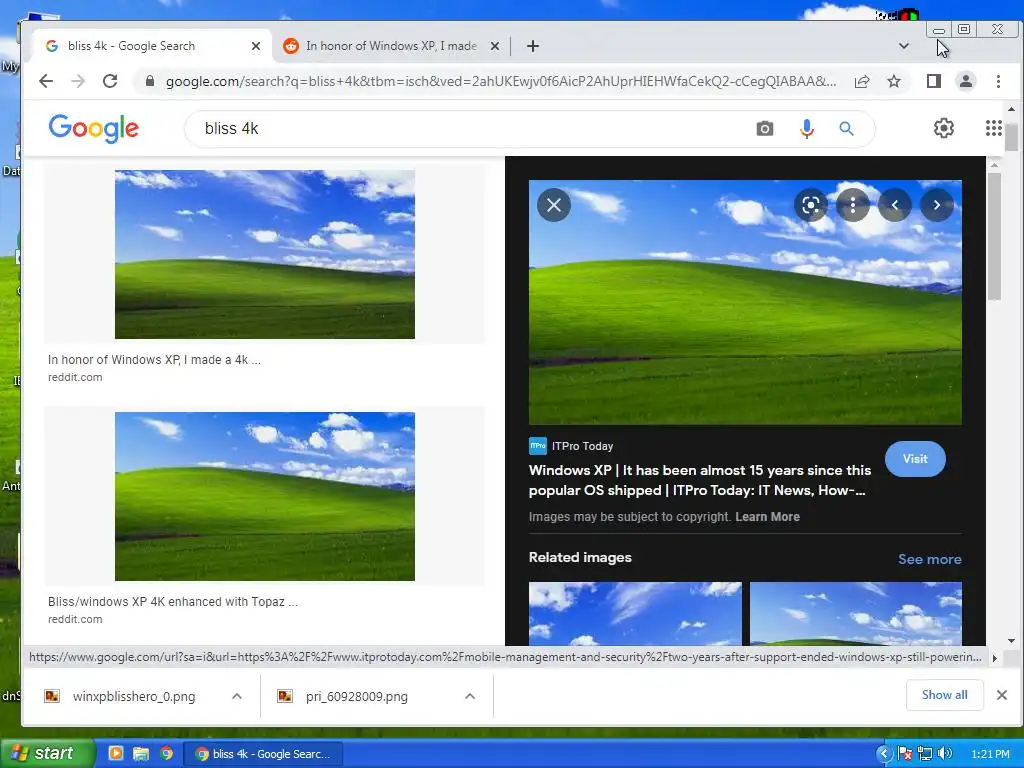Start voice search with the microphone icon
The width and height of the screenshot is (1024, 768).
807,129
